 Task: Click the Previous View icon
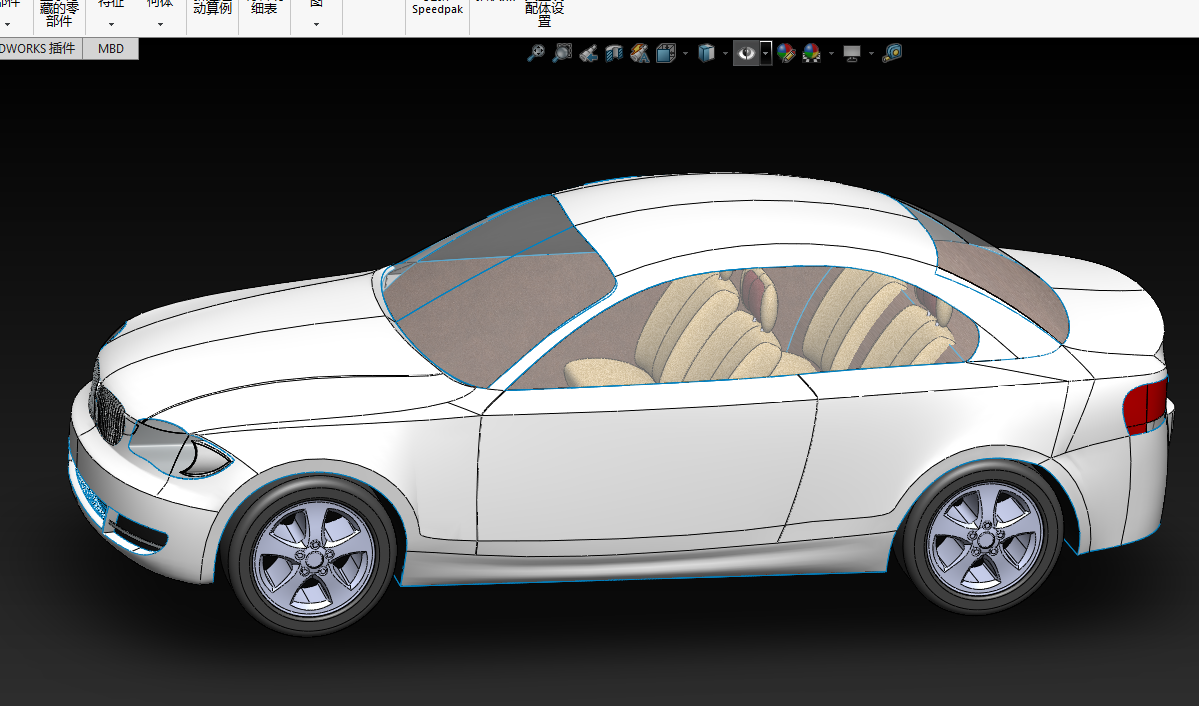pyautogui.click(x=588, y=53)
